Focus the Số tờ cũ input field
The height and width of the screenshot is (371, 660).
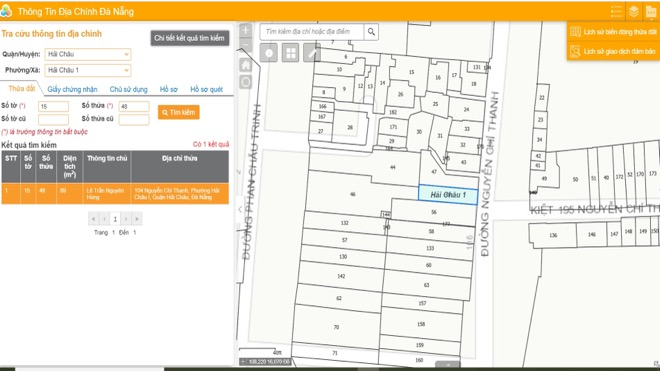pos(53,120)
